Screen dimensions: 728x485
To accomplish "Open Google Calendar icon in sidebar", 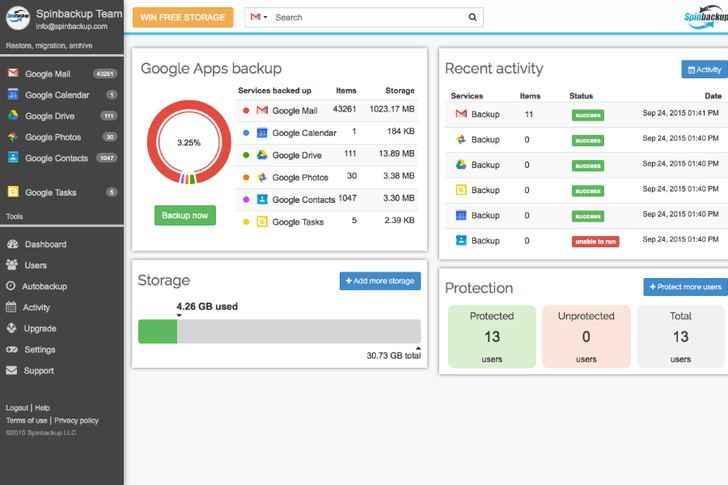I will [13, 94].
